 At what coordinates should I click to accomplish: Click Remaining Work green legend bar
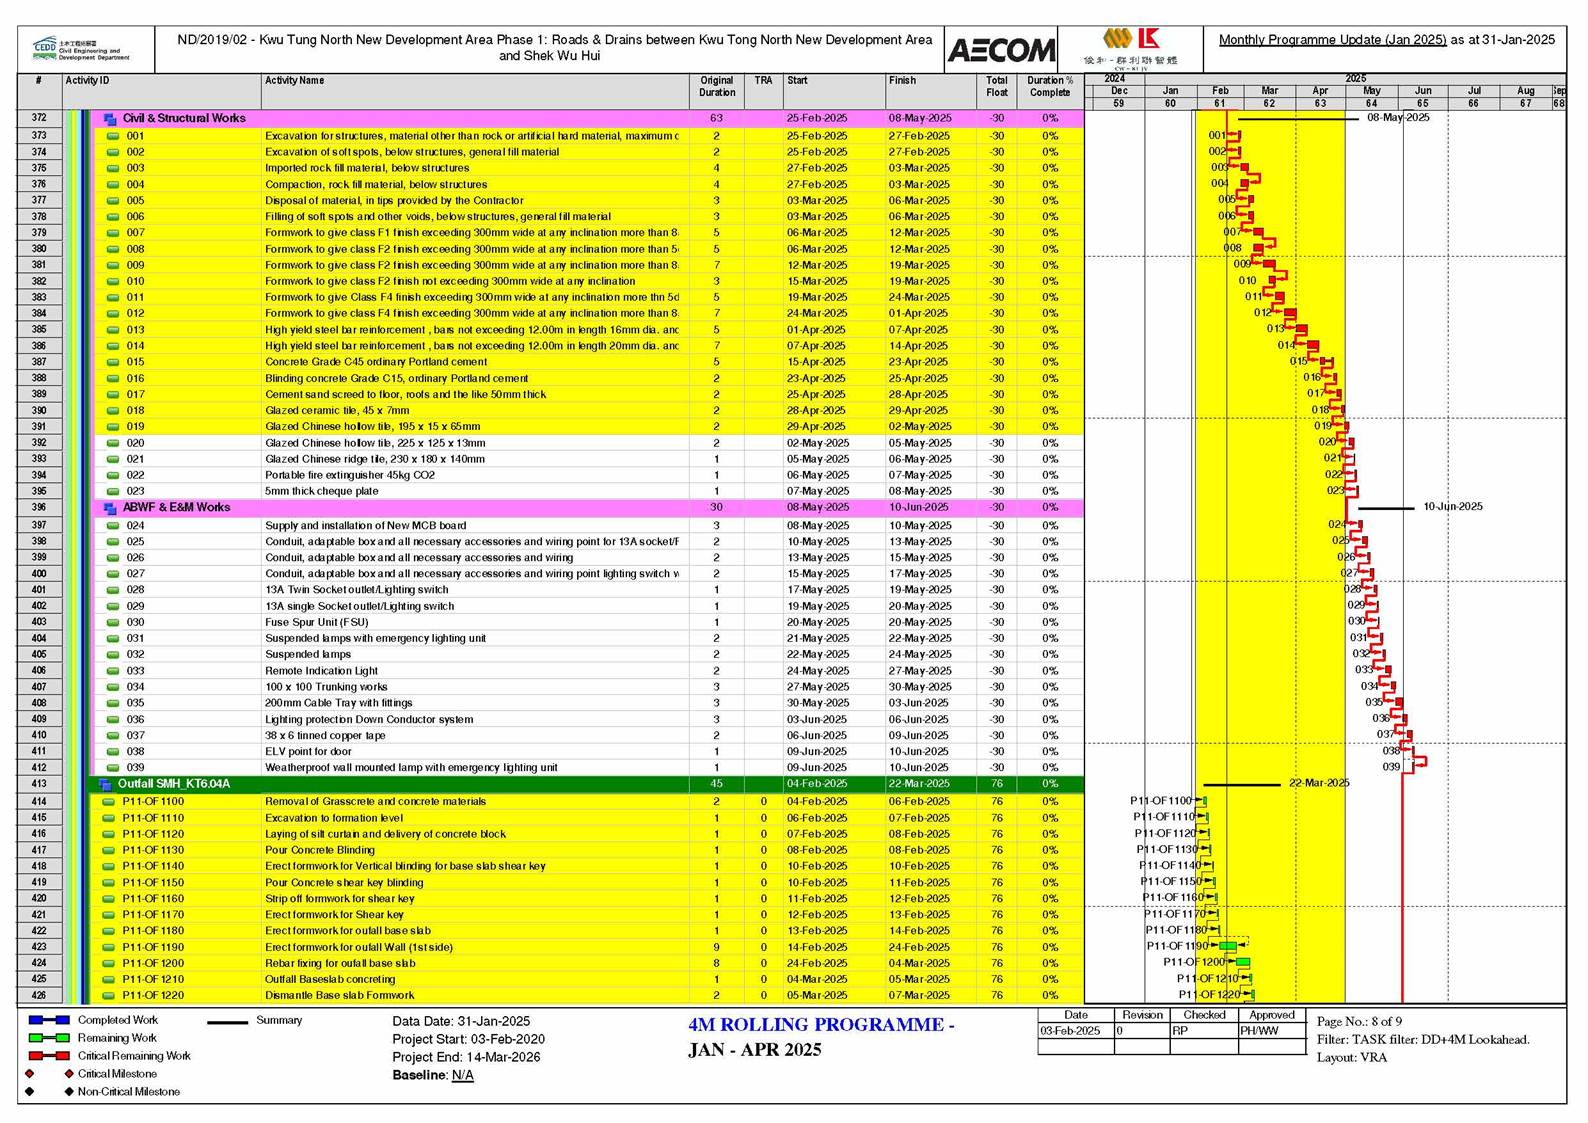point(49,1038)
